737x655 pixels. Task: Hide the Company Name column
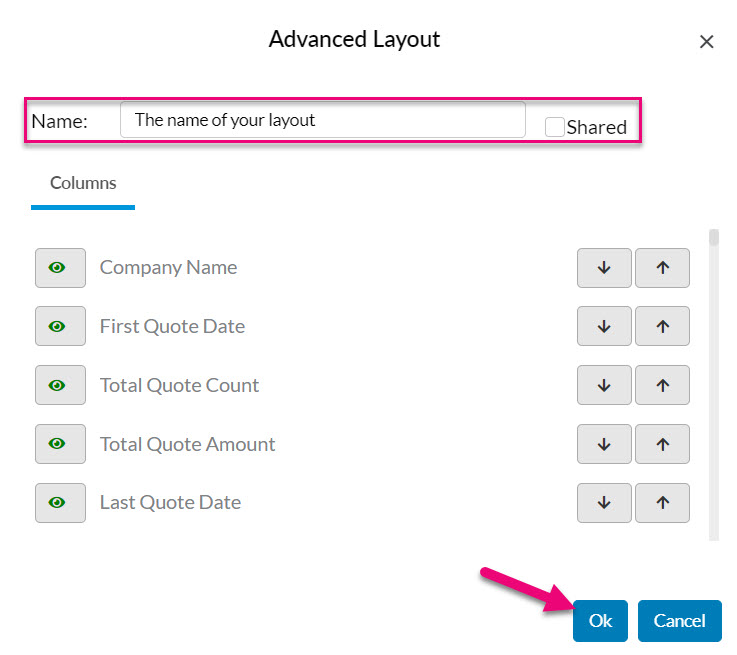[x=60, y=268]
